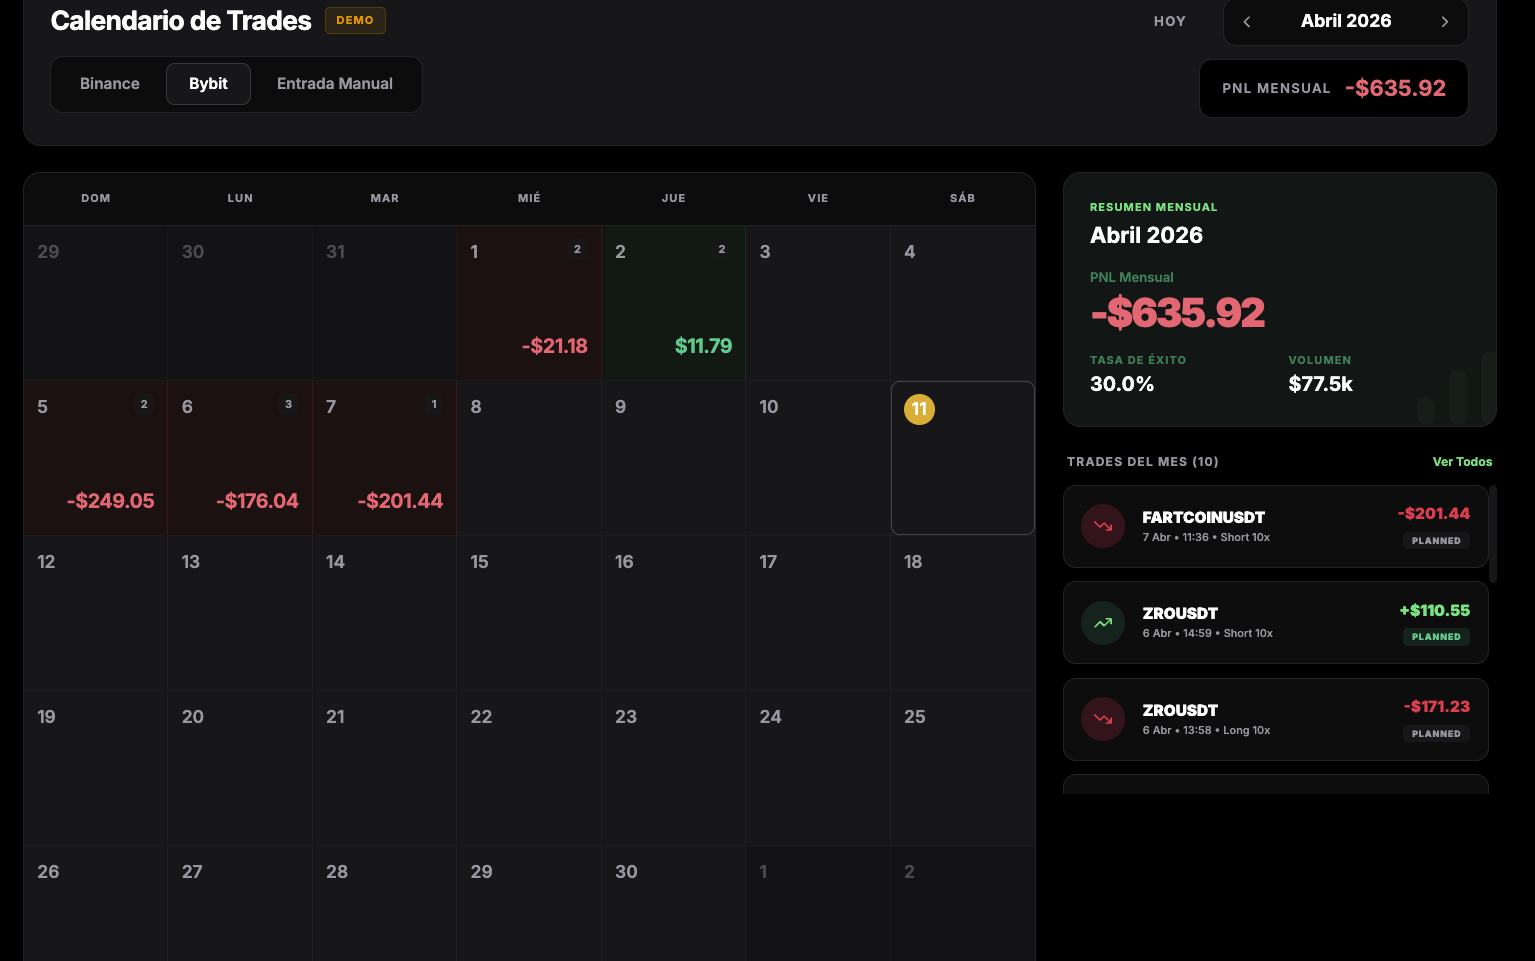Screen dimensions: 1535x961
Task: Click the green uptrend icon on winning ZROUSDT trade
Action: (1102, 622)
